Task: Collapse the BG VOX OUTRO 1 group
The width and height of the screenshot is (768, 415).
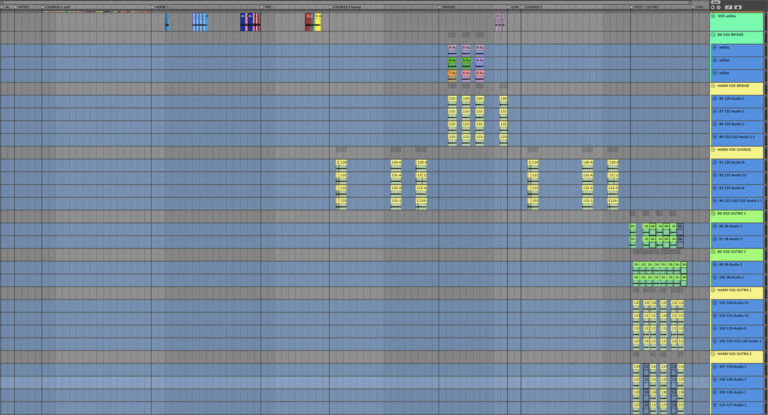Action: tap(714, 214)
